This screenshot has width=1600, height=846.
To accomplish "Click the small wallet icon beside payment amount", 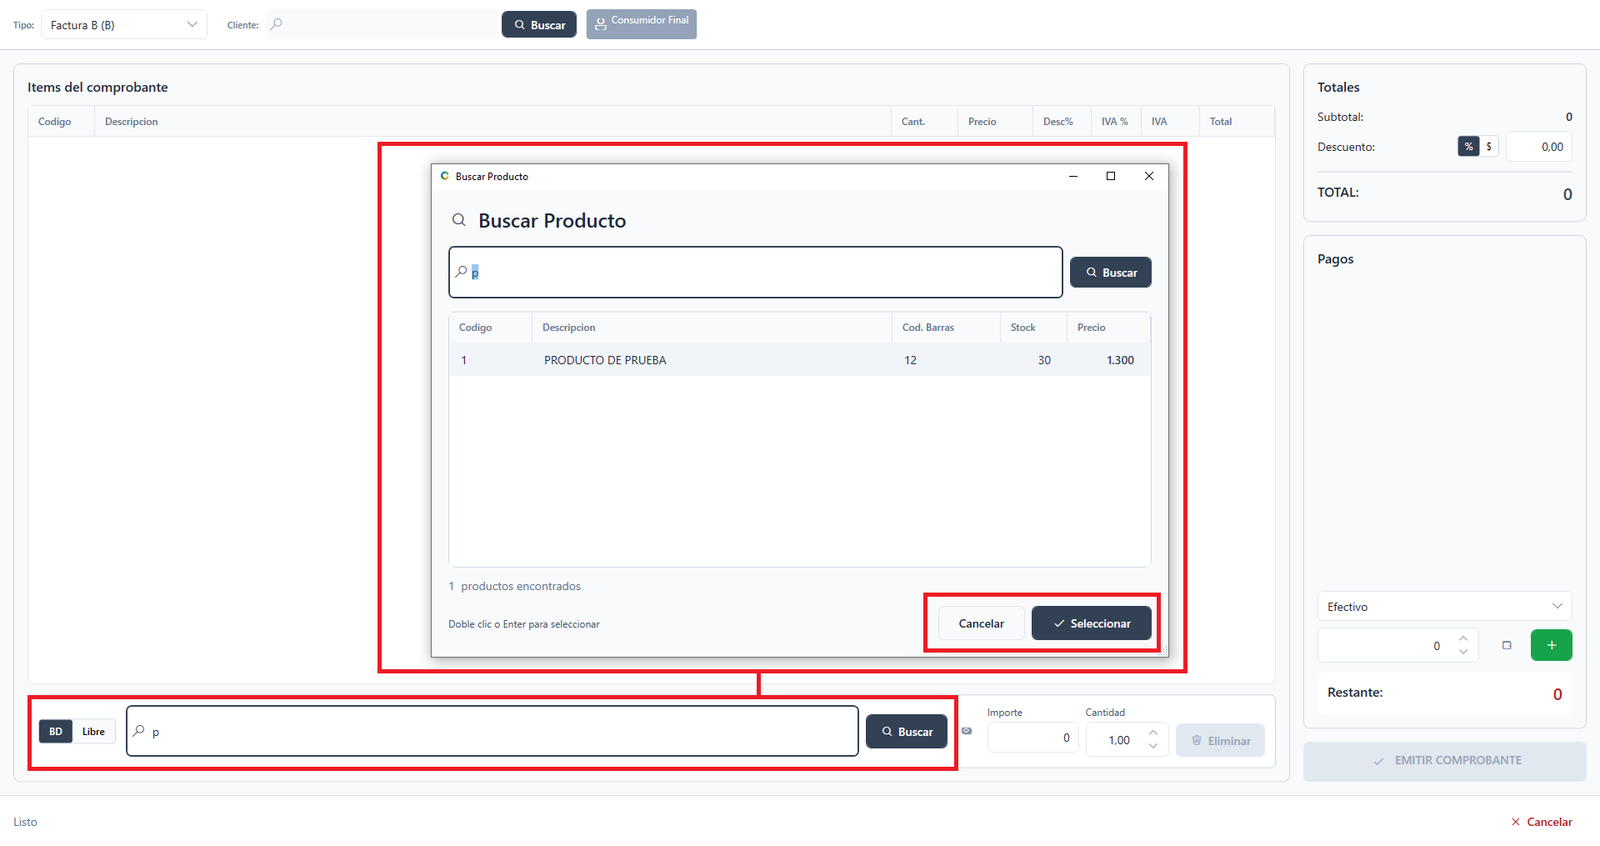I will (1507, 645).
